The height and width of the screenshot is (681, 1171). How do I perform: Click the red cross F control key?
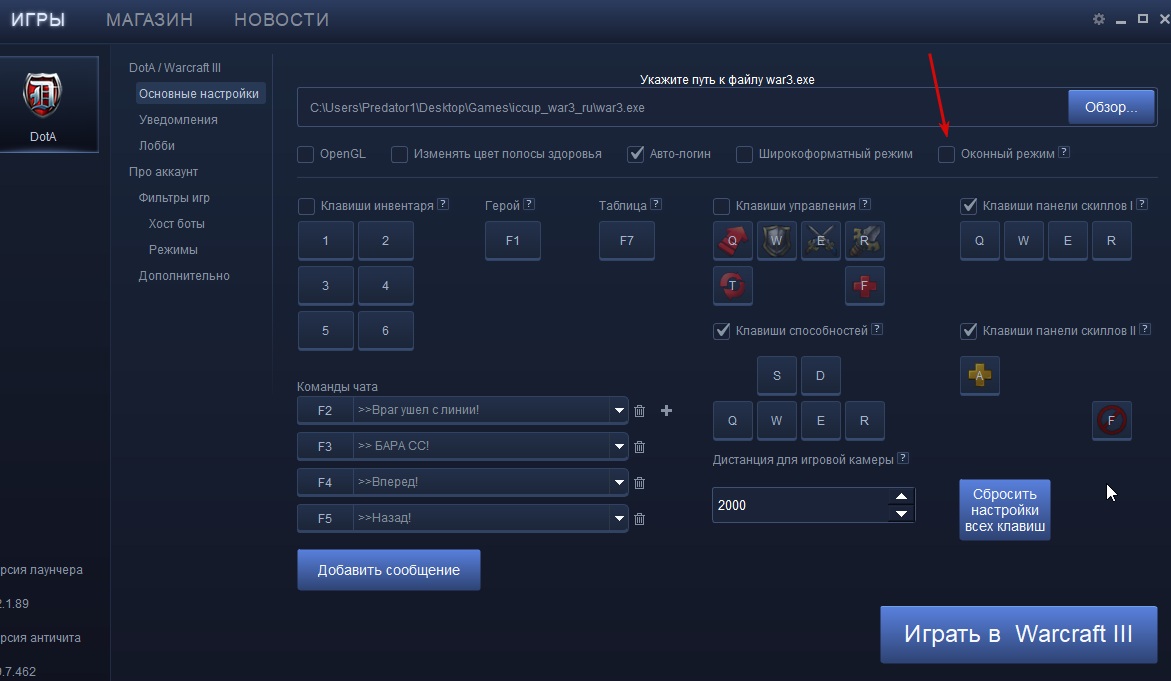click(x=865, y=285)
